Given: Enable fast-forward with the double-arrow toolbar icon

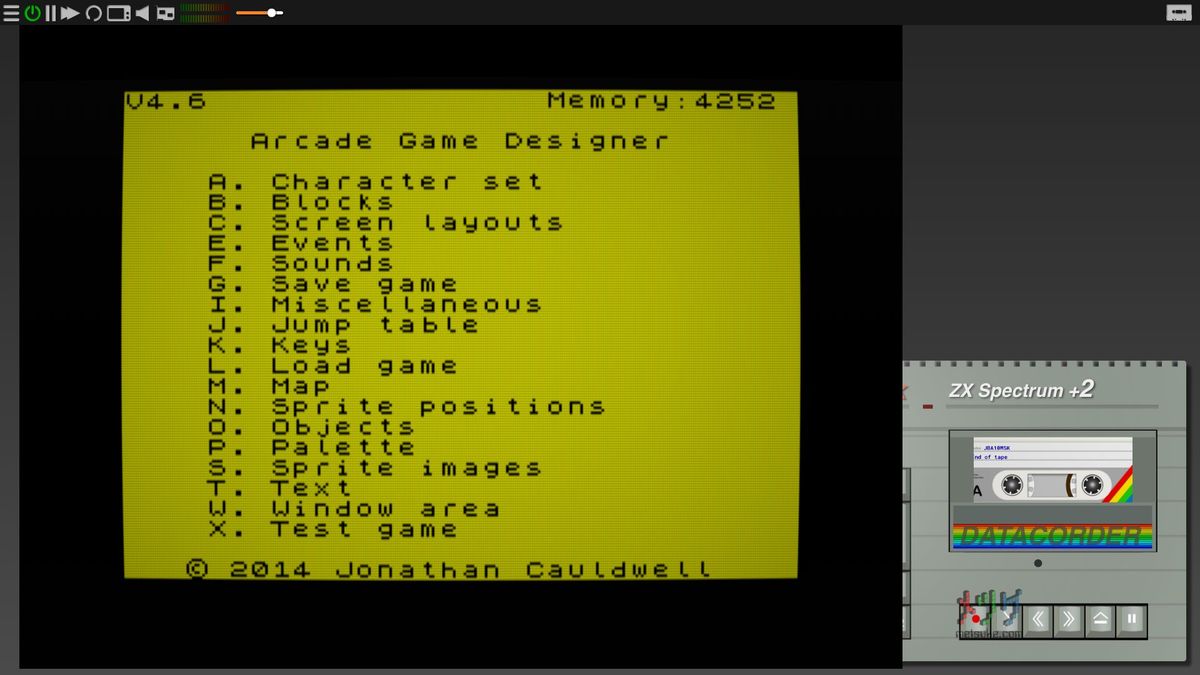Looking at the screenshot, I should 70,12.
